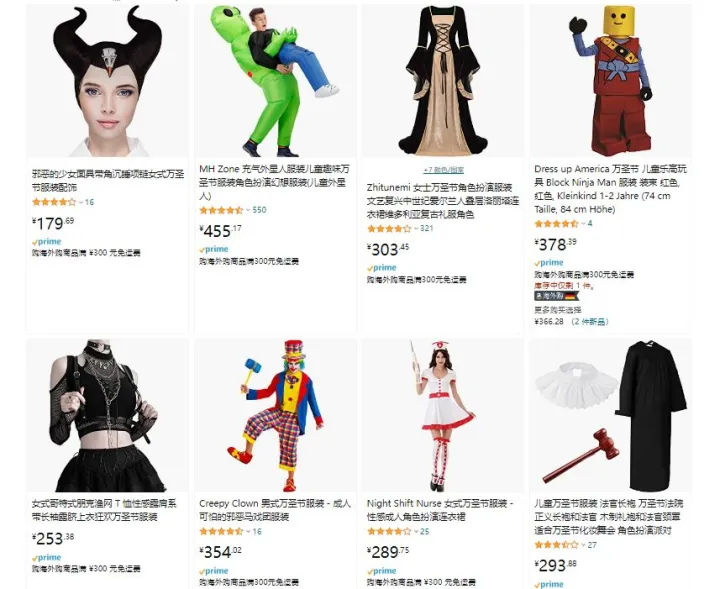Open the Zhitunemi medieval dress title link
The width and height of the screenshot is (720, 589).
click(443, 201)
